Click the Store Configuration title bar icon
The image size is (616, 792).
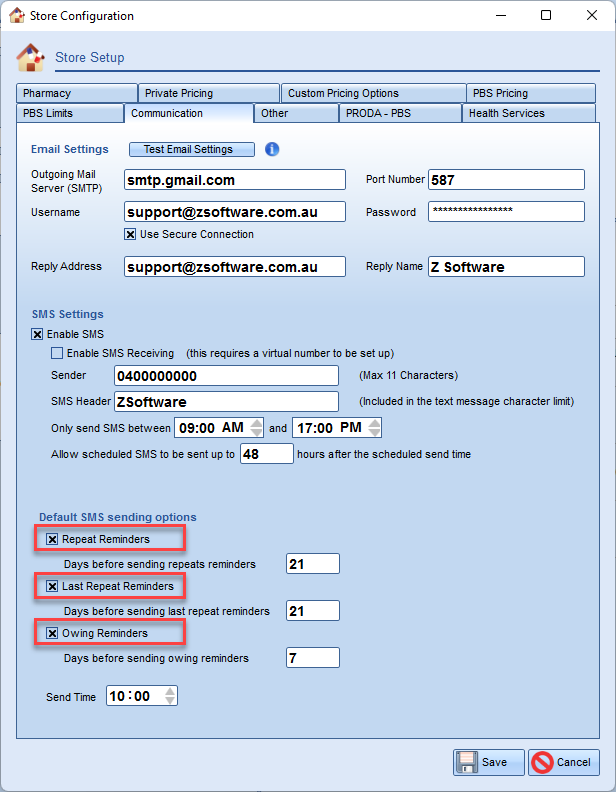16,16
